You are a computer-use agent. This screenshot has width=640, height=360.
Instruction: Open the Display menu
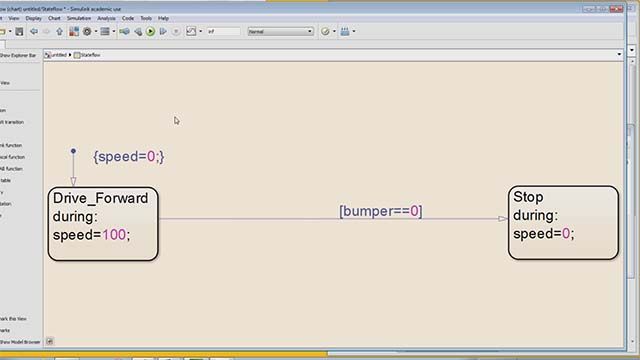[33, 18]
